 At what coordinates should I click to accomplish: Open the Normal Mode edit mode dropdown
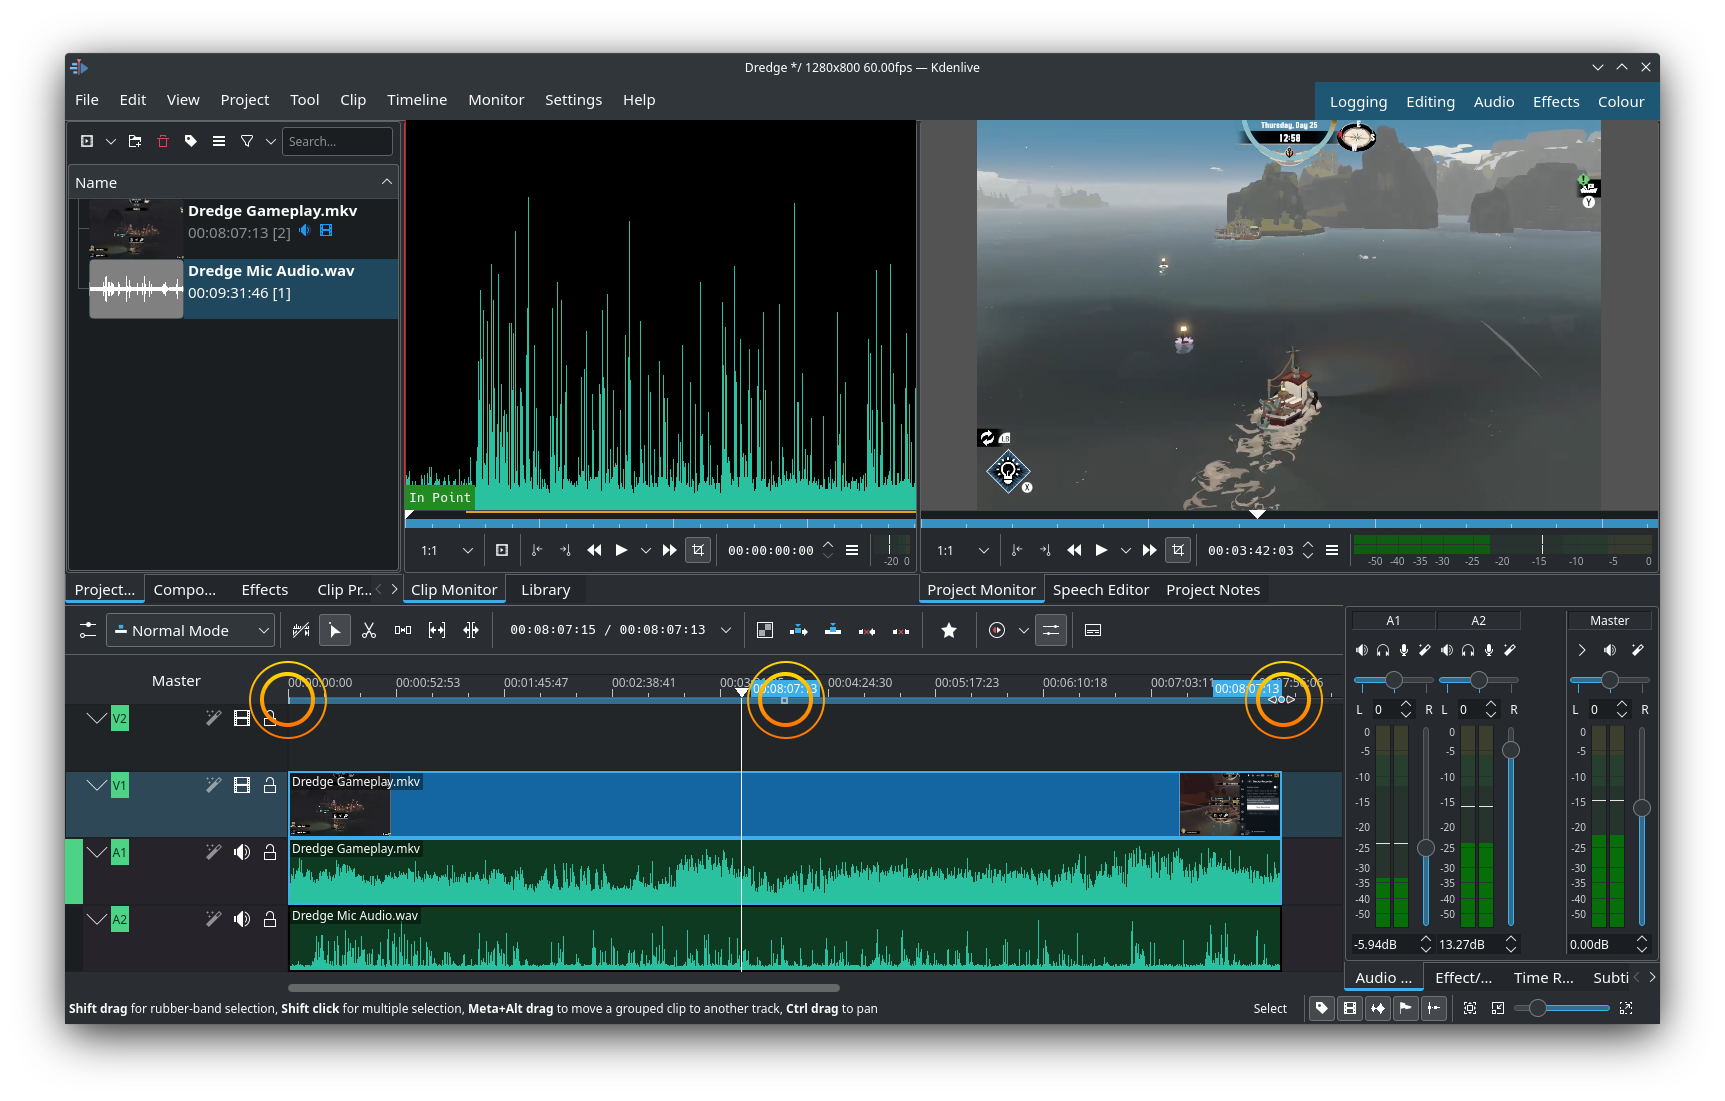pos(190,630)
